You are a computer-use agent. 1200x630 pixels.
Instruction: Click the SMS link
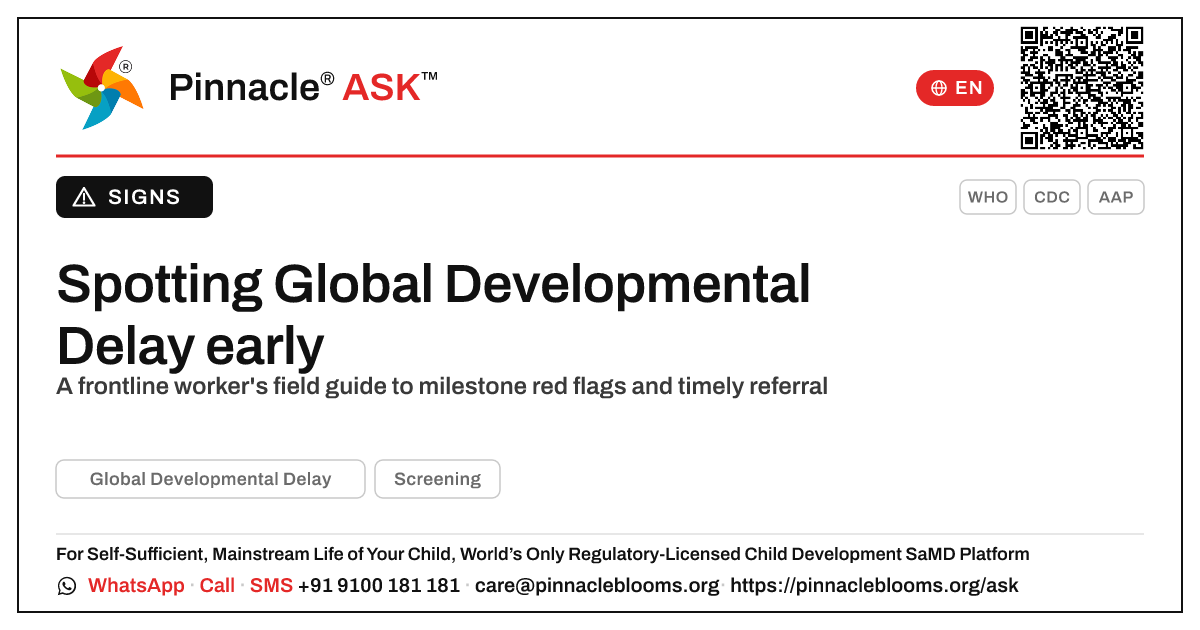(x=271, y=586)
